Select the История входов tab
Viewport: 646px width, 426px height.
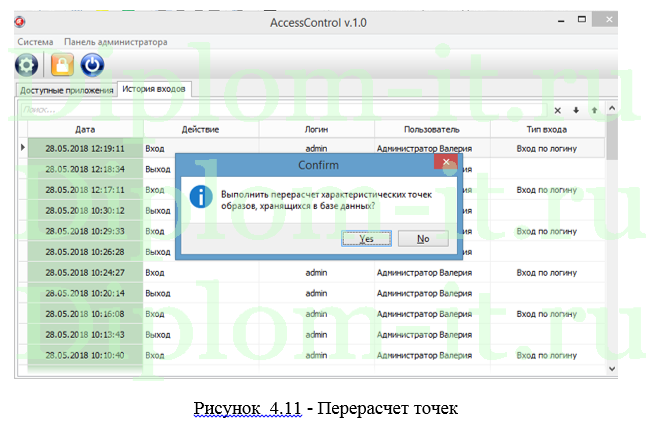pyautogui.click(x=154, y=89)
